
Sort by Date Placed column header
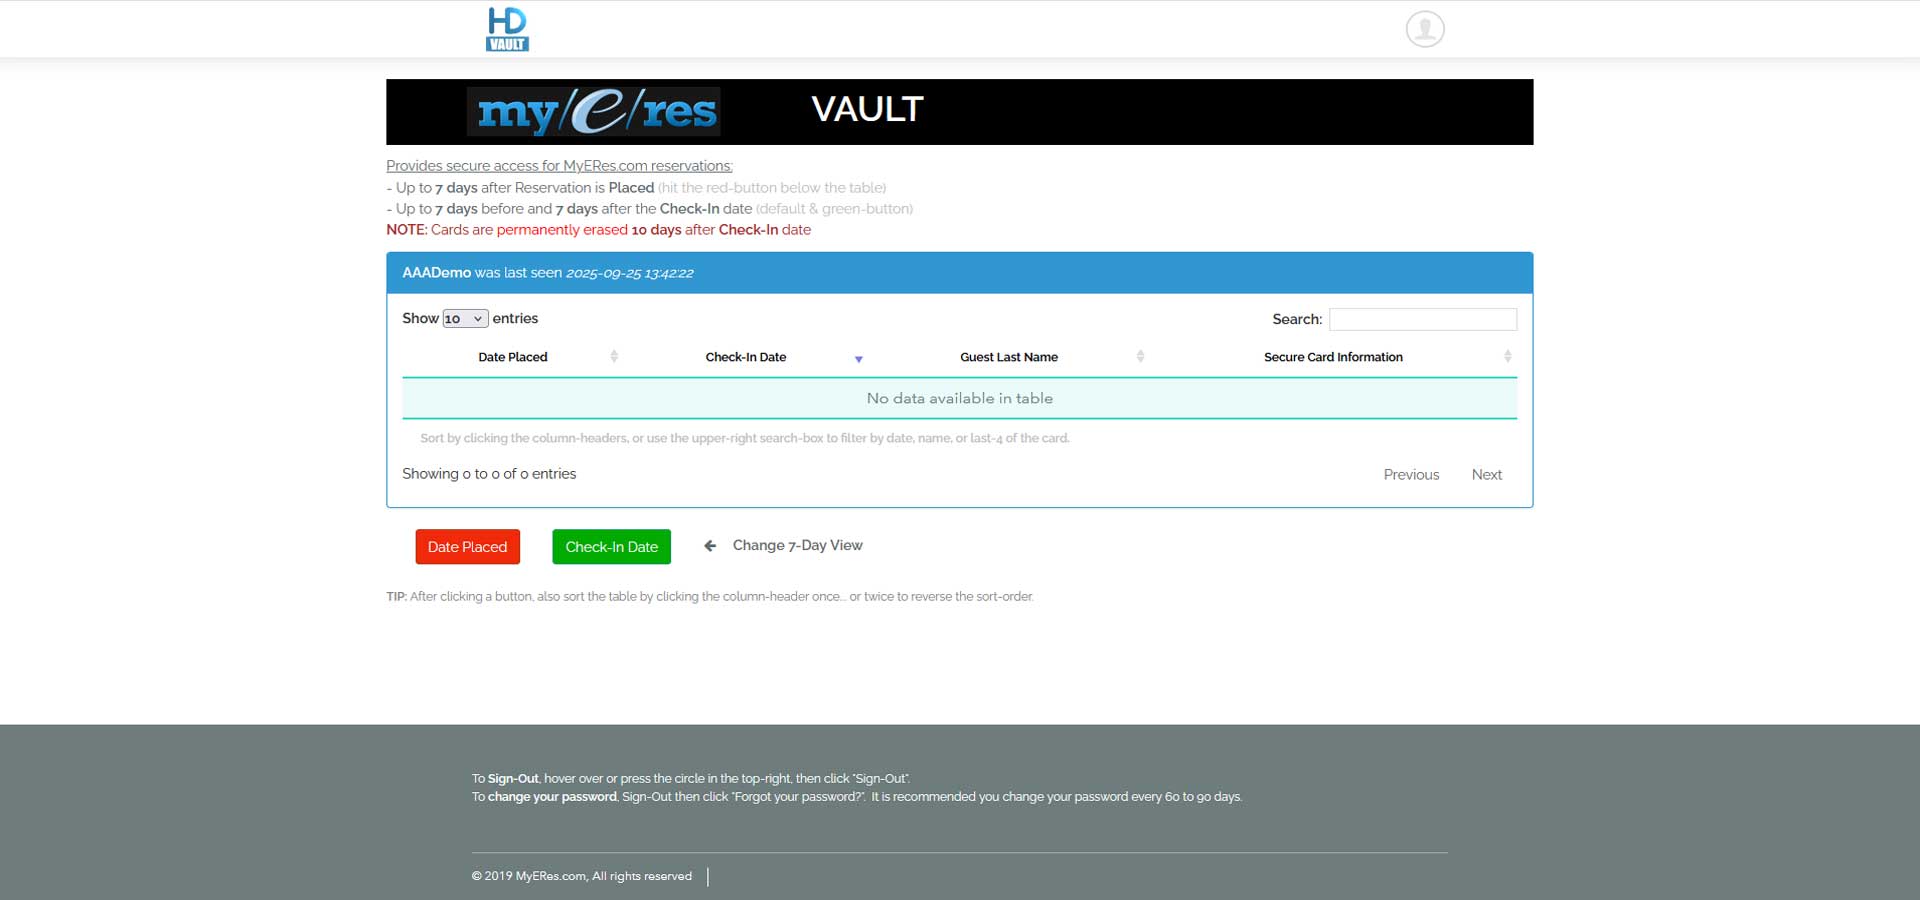pos(512,357)
